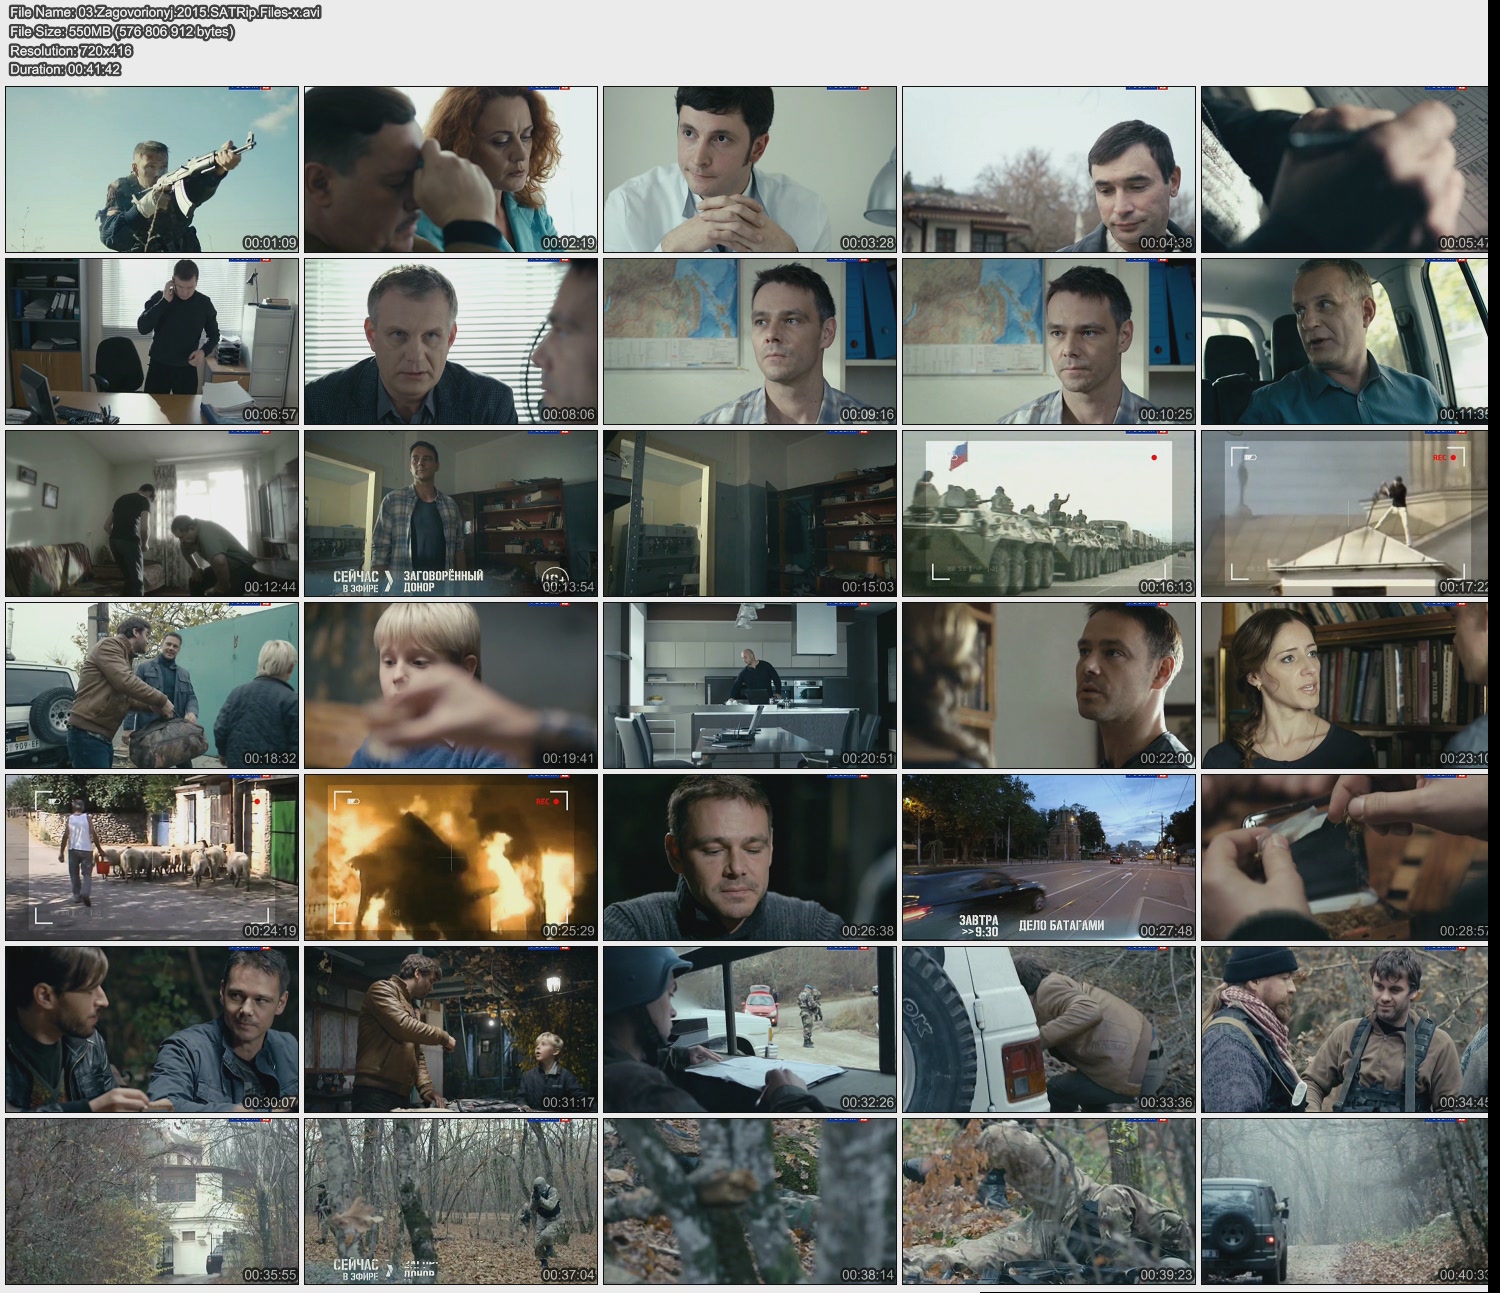Open the frame of man phoning in office
This screenshot has height=1293, width=1500.
(x=152, y=341)
